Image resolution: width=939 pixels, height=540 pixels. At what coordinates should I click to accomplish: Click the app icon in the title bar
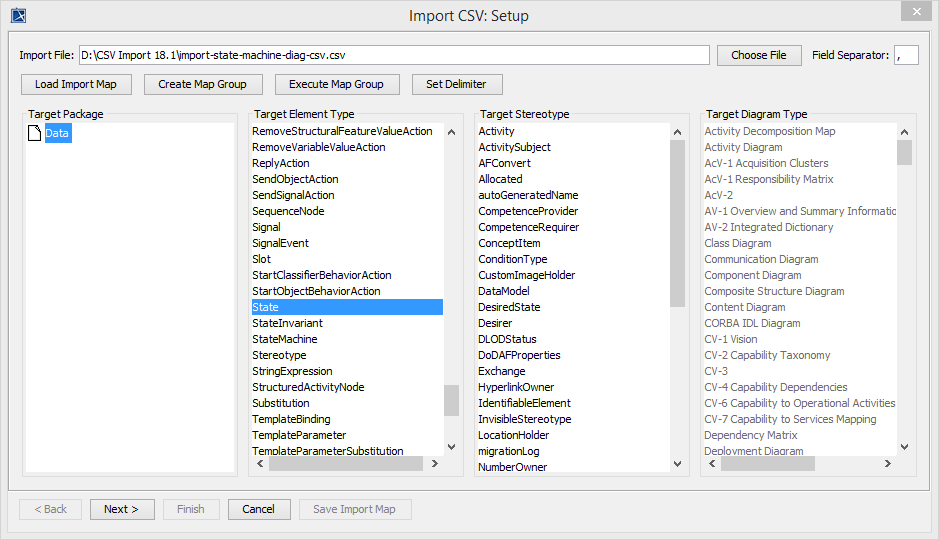pyautogui.click(x=18, y=15)
